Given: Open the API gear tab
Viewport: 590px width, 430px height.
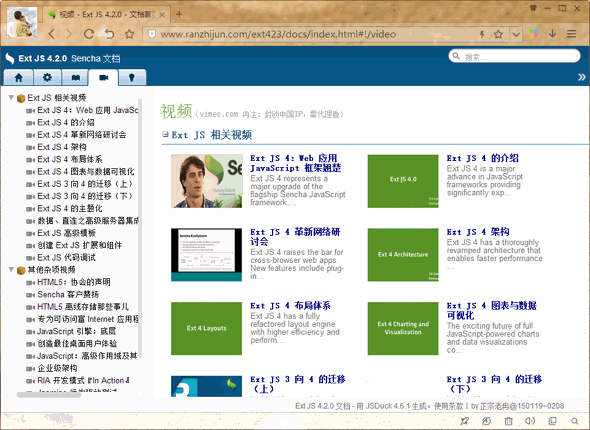Looking at the screenshot, I should (x=47, y=77).
